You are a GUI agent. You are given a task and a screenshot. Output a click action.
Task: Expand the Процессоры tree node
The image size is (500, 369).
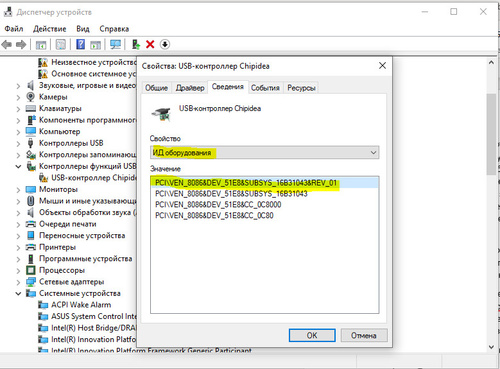tap(18, 271)
